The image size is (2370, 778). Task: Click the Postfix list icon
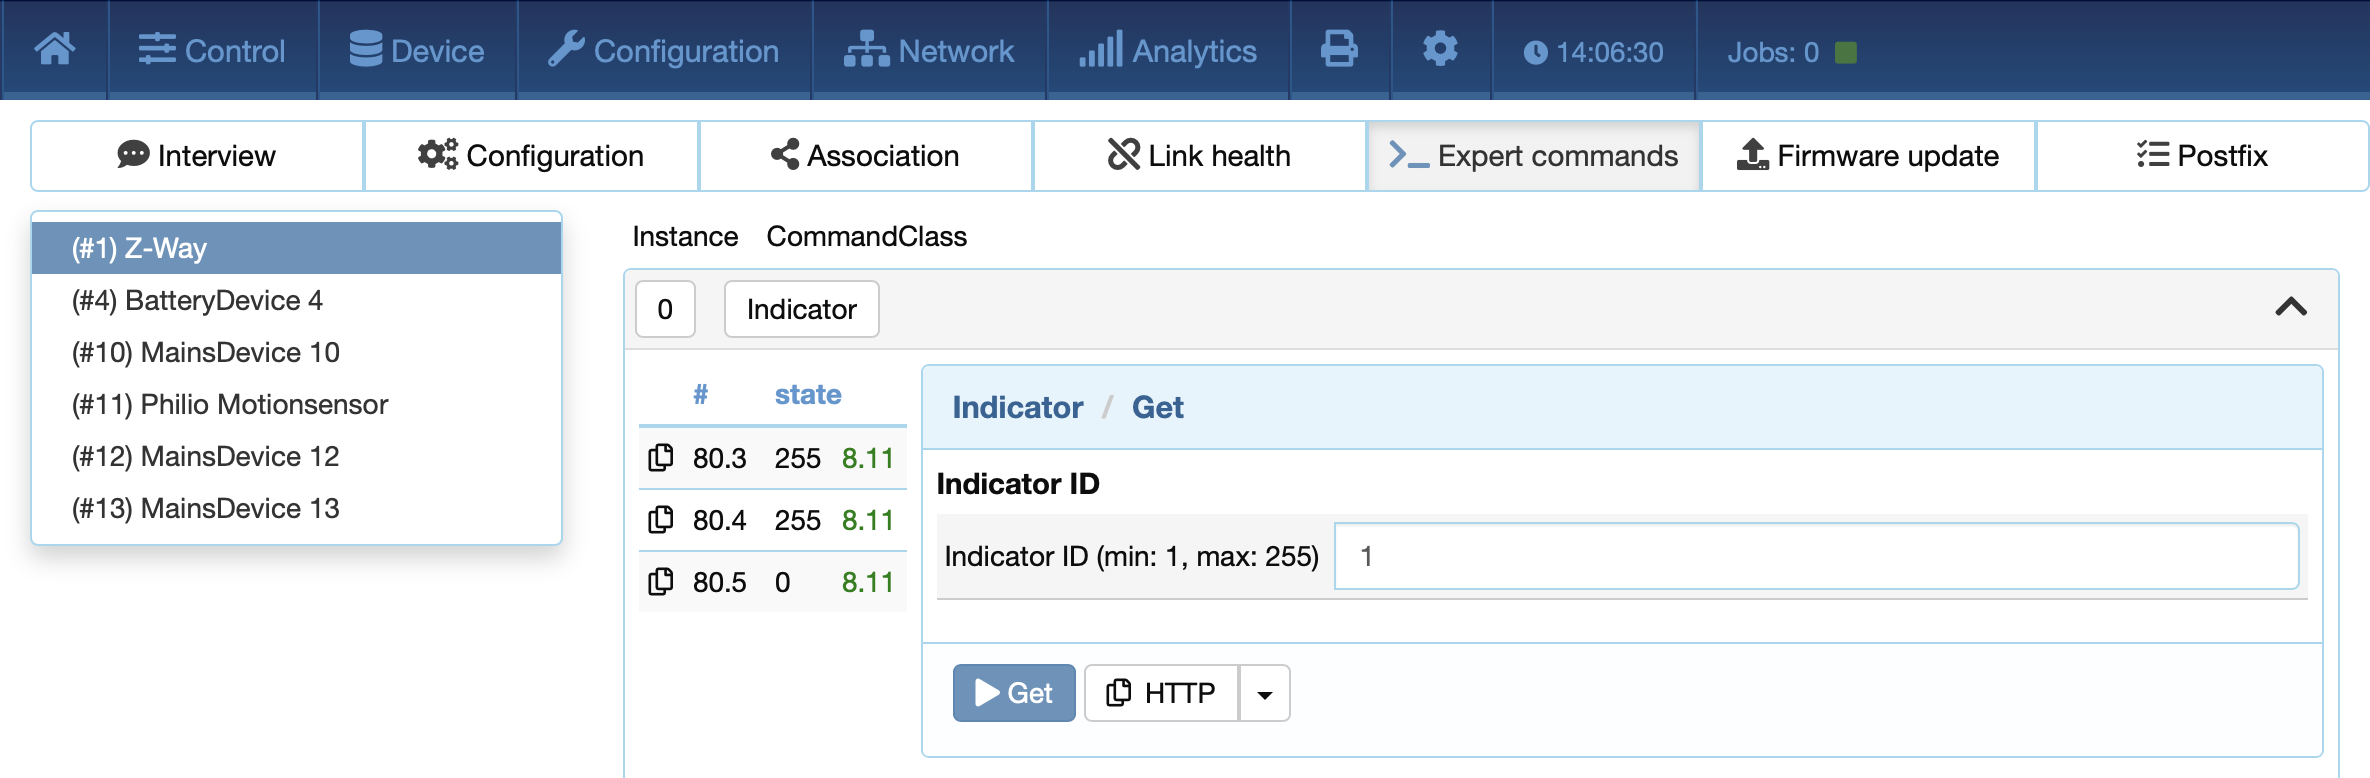2153,154
